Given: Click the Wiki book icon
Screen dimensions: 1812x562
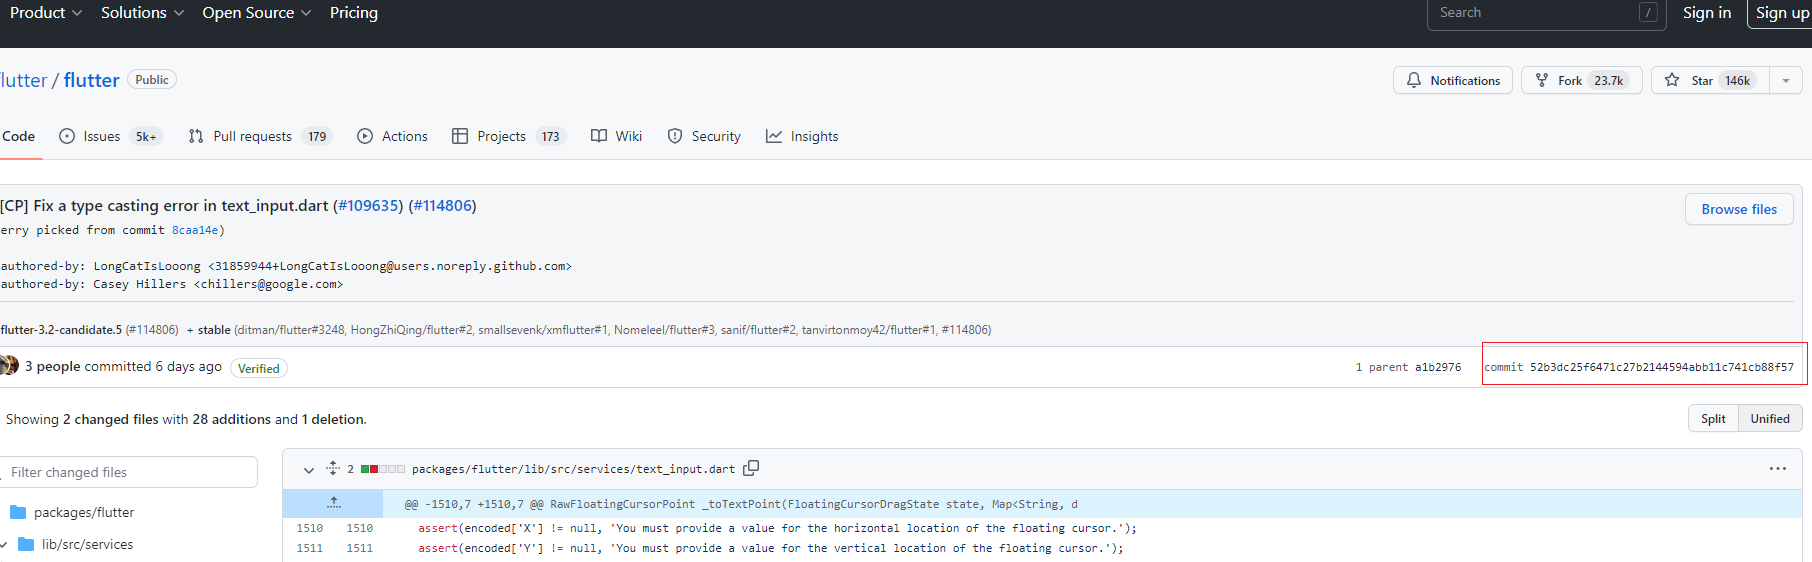Looking at the screenshot, I should [599, 136].
